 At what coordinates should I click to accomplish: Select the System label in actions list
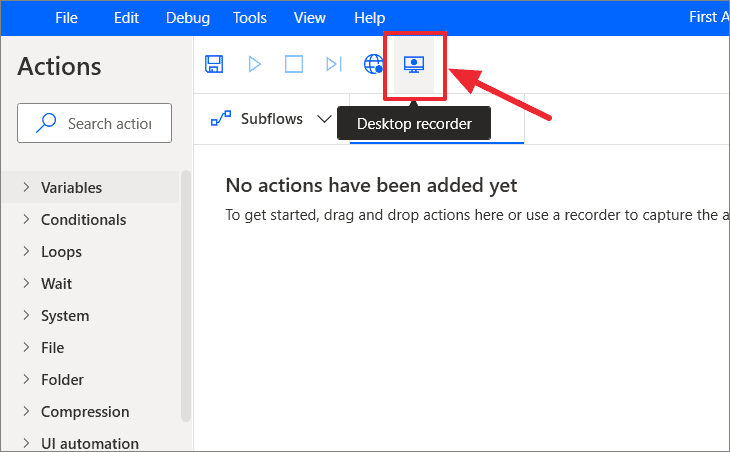coord(65,316)
